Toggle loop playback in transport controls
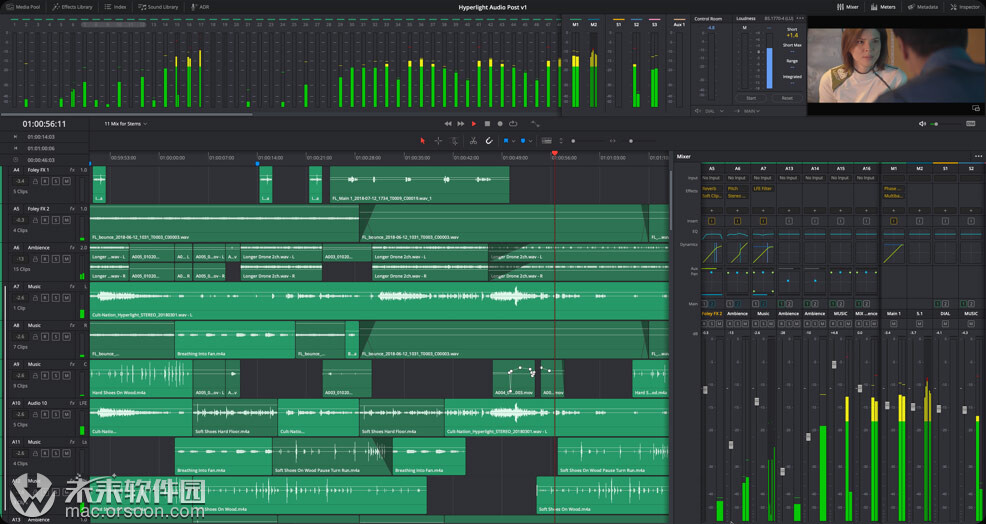Image resolution: width=986 pixels, height=524 pixels. 513,124
